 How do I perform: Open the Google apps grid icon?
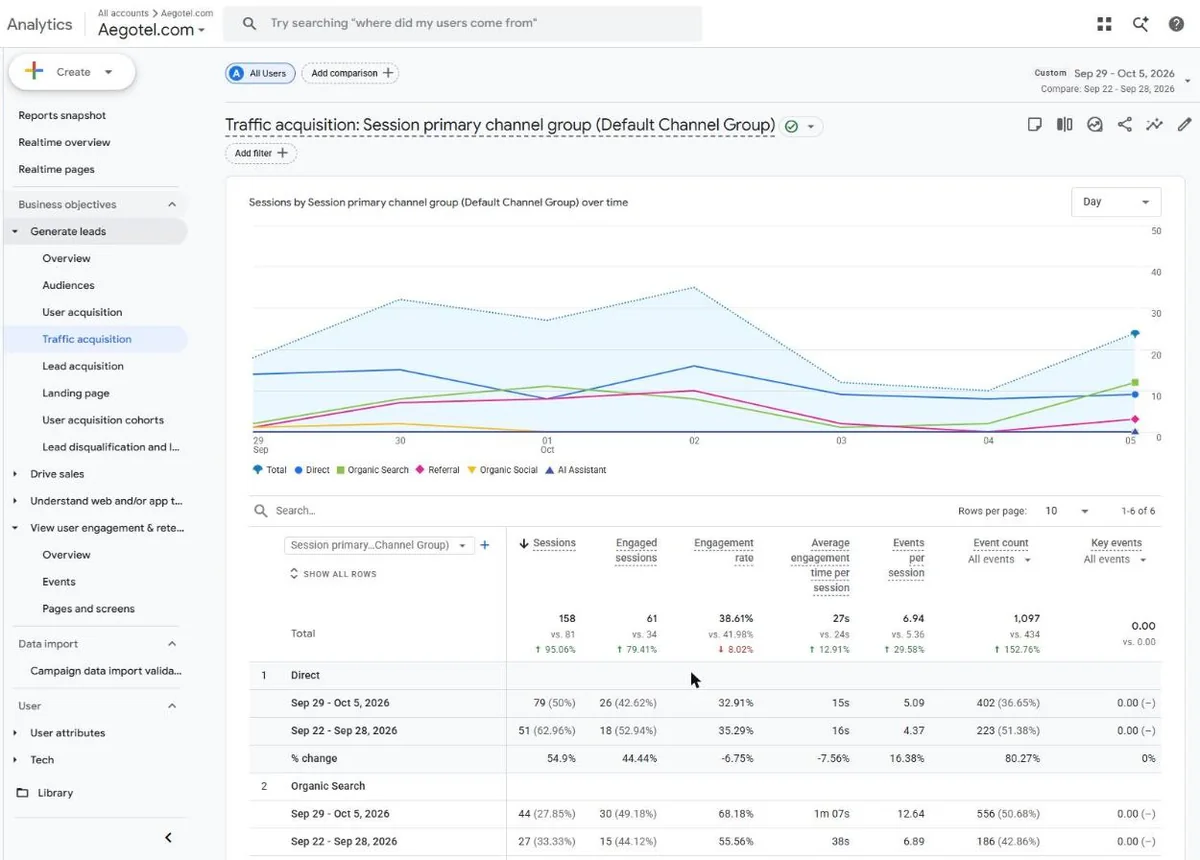coord(1104,24)
